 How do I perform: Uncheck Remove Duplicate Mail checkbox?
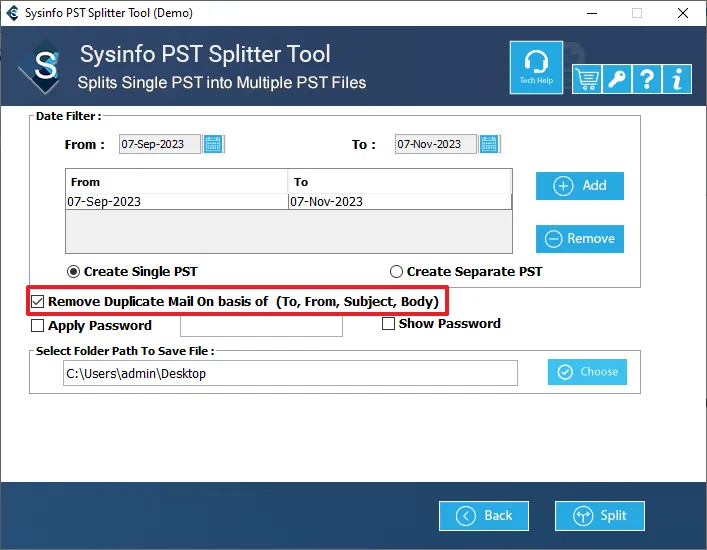pos(37,302)
